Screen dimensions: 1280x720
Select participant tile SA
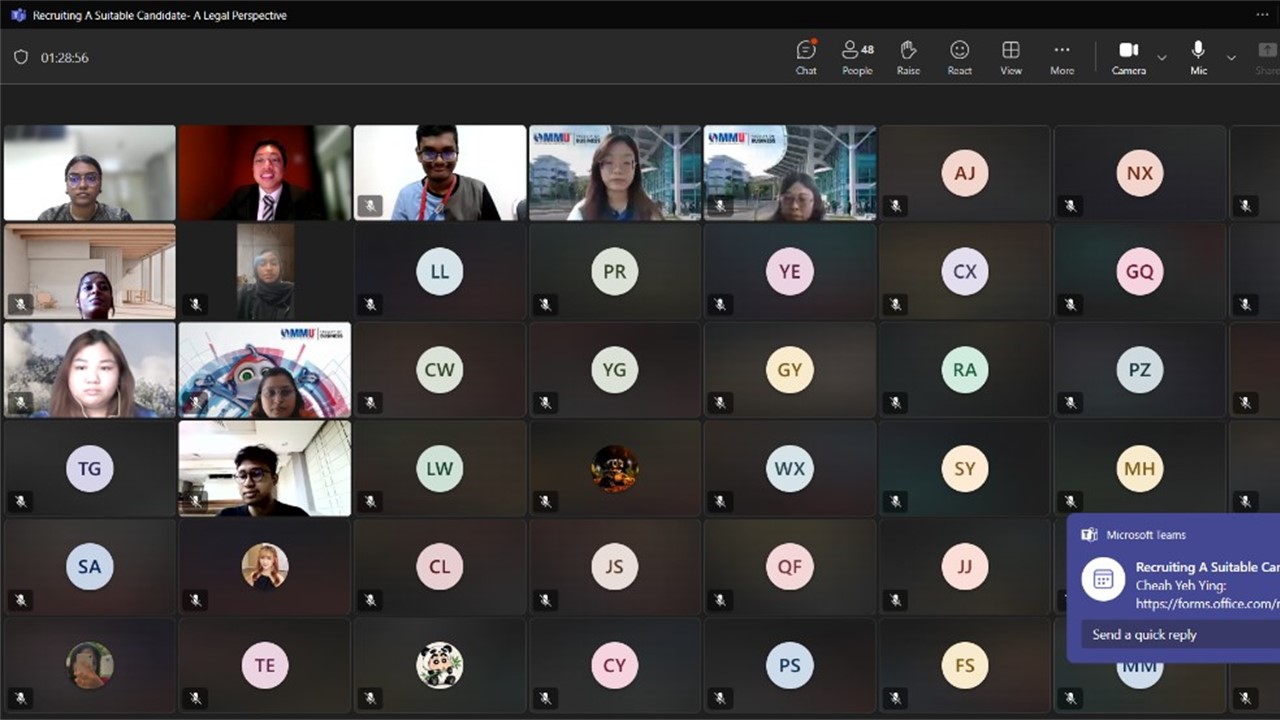point(89,566)
